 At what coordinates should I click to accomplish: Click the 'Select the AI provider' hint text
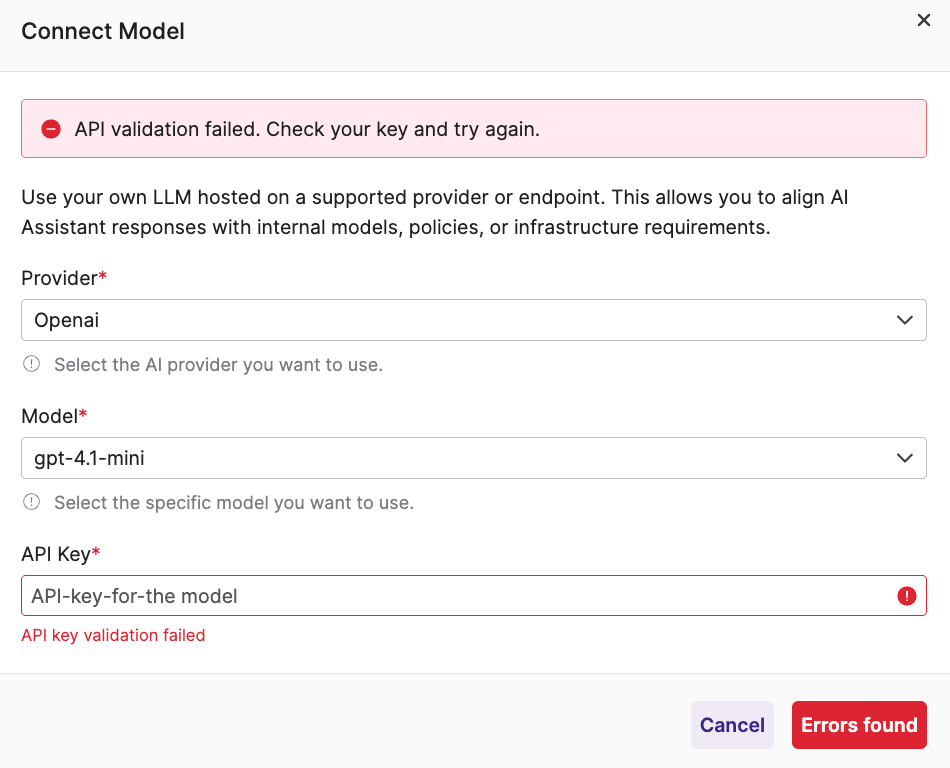tap(218, 365)
